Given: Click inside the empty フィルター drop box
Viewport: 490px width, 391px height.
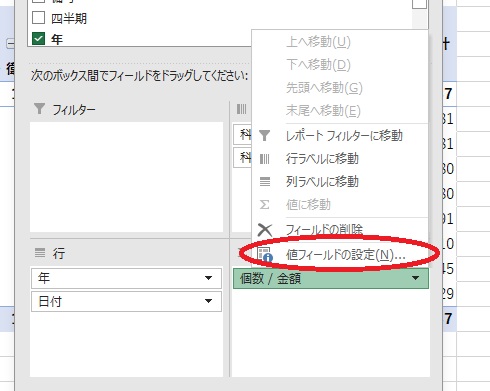Looking at the screenshot, I should (x=126, y=177).
